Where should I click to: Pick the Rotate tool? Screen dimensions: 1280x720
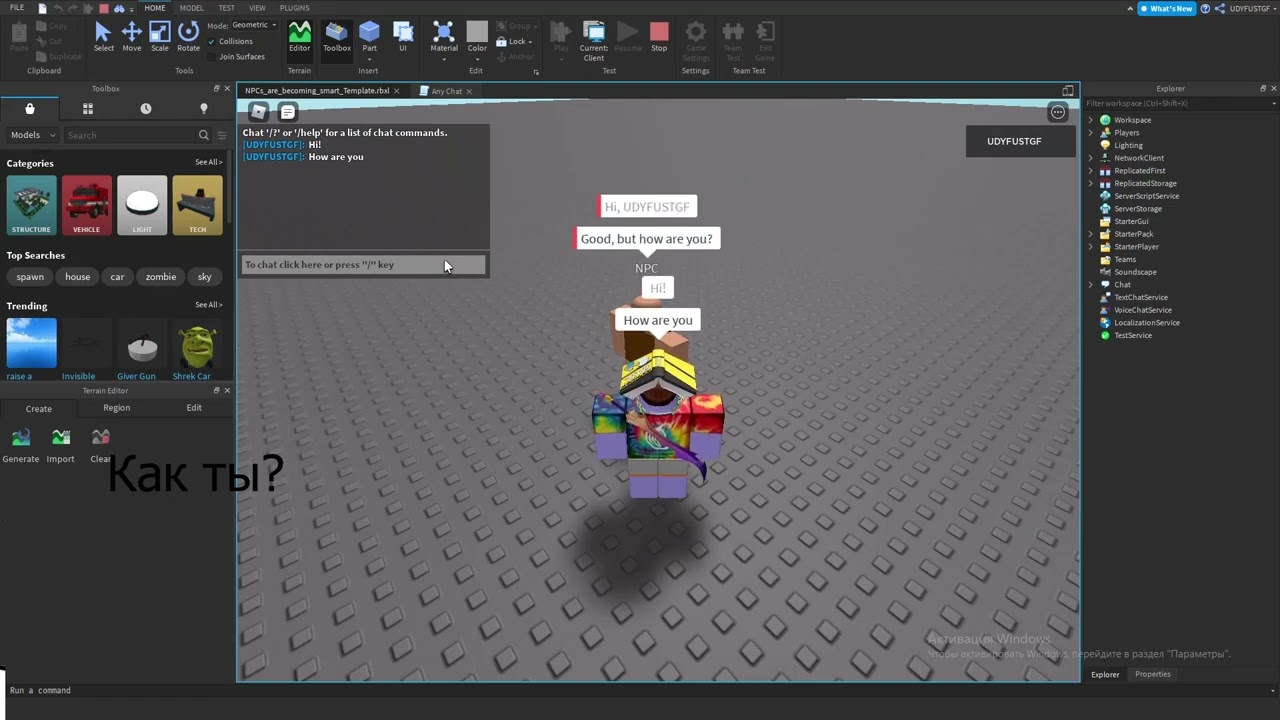pos(188,37)
